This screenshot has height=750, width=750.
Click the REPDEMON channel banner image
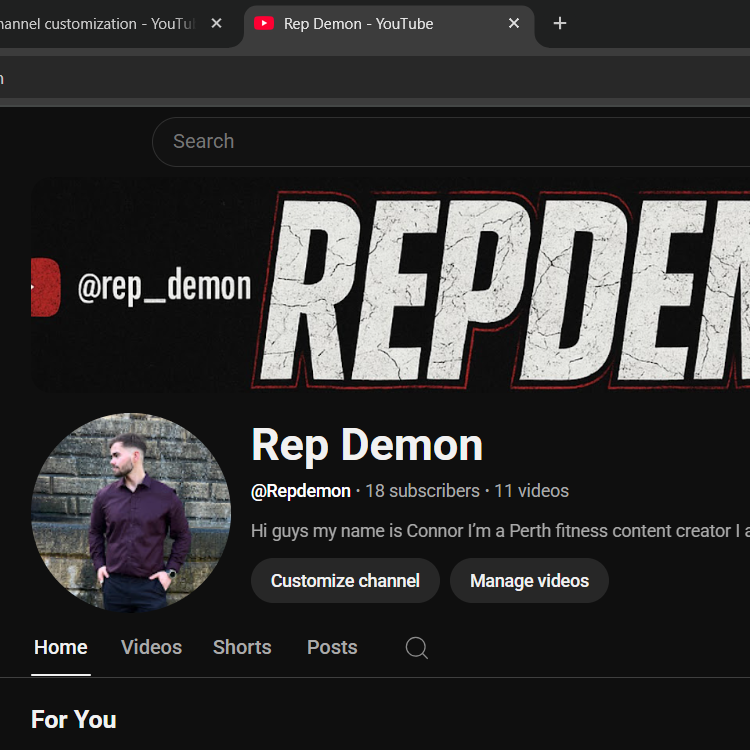coord(390,285)
